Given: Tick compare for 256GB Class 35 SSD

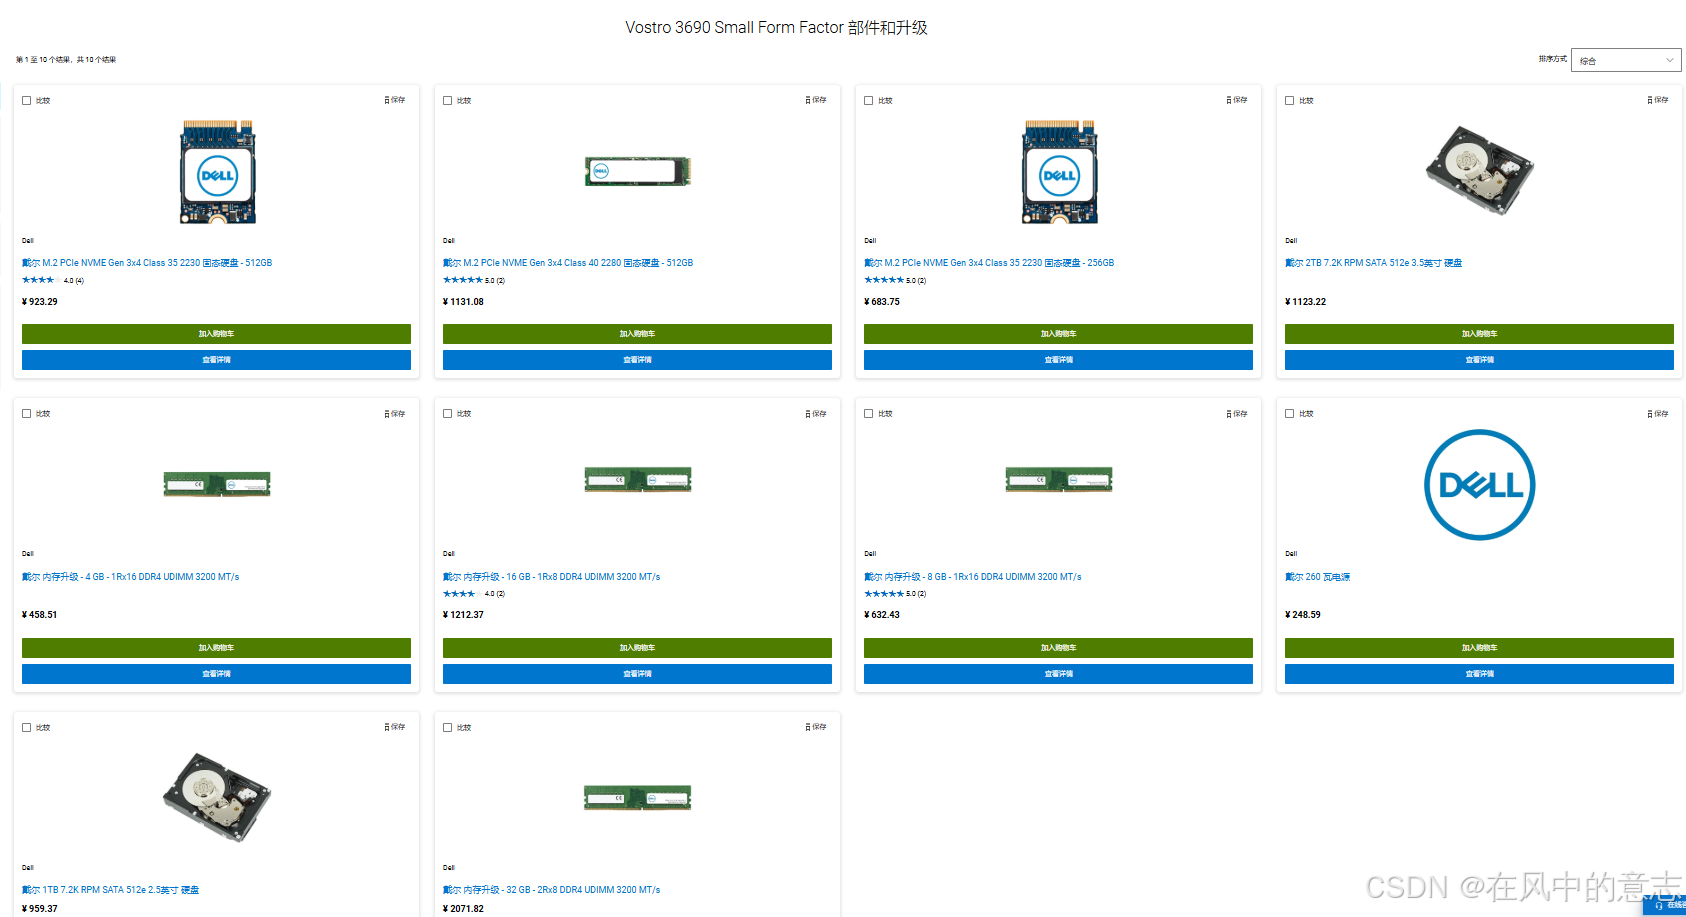Looking at the screenshot, I should coord(869,100).
